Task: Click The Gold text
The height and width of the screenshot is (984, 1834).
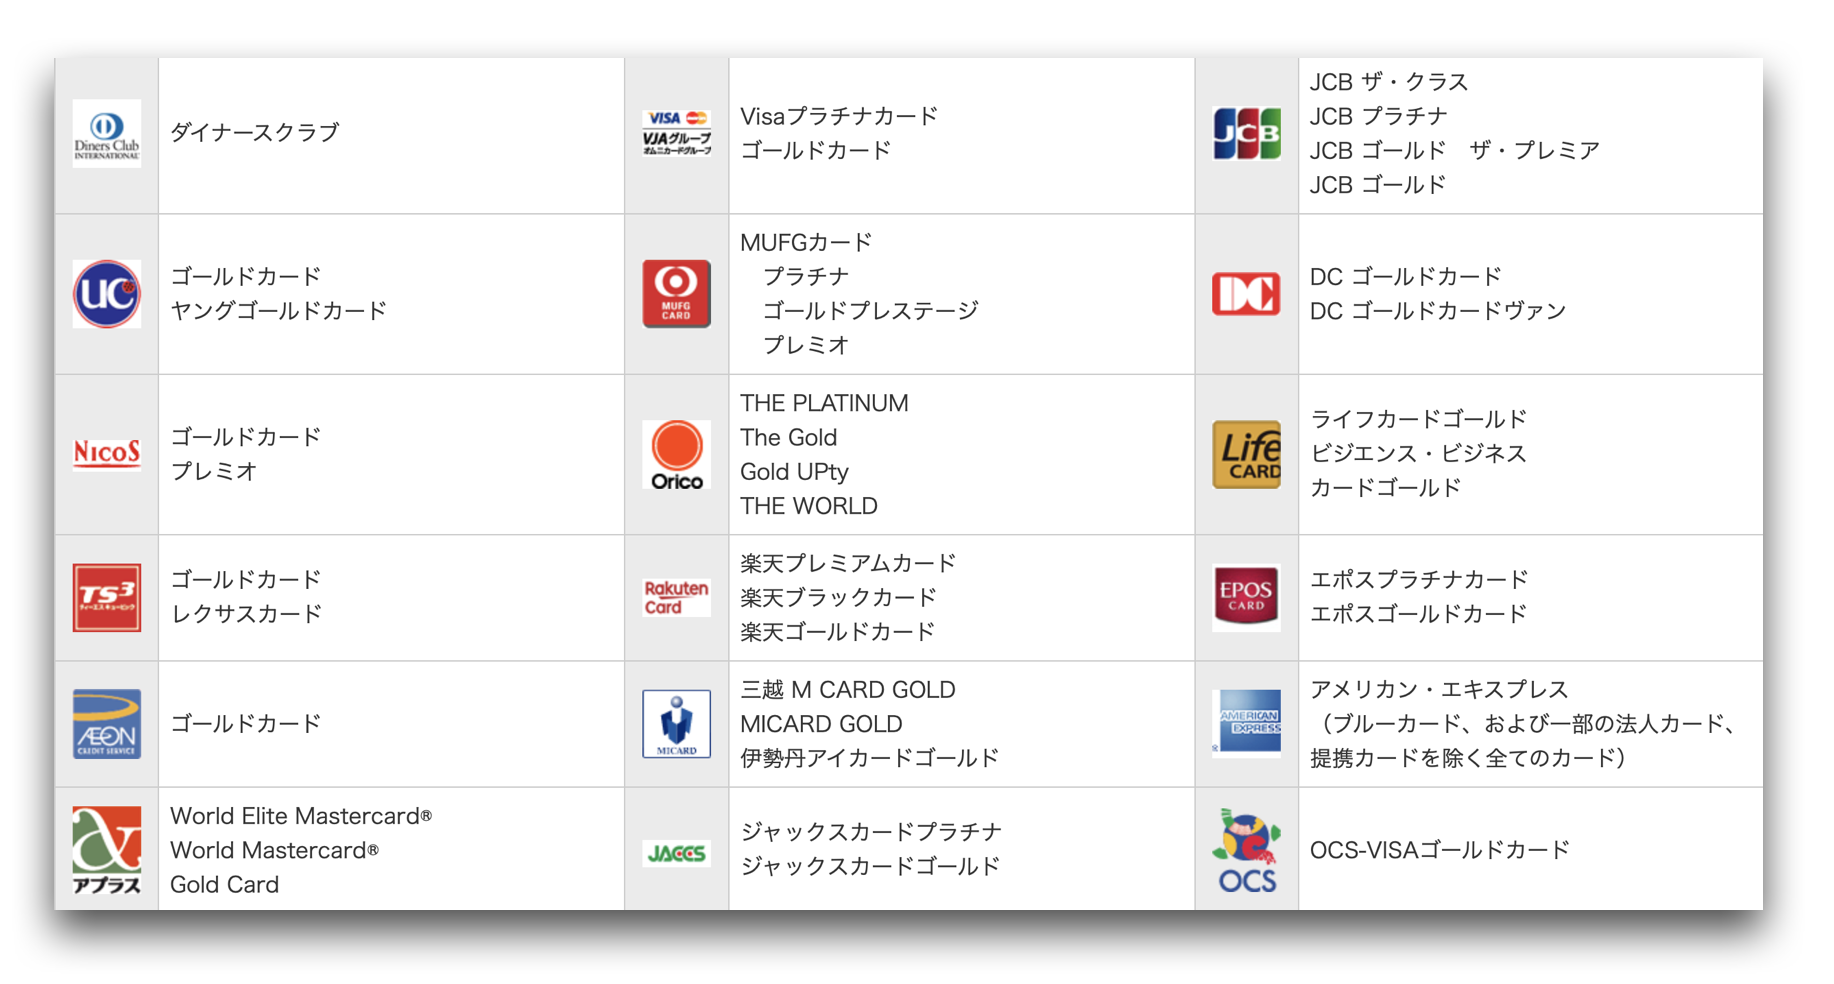Action: [788, 438]
